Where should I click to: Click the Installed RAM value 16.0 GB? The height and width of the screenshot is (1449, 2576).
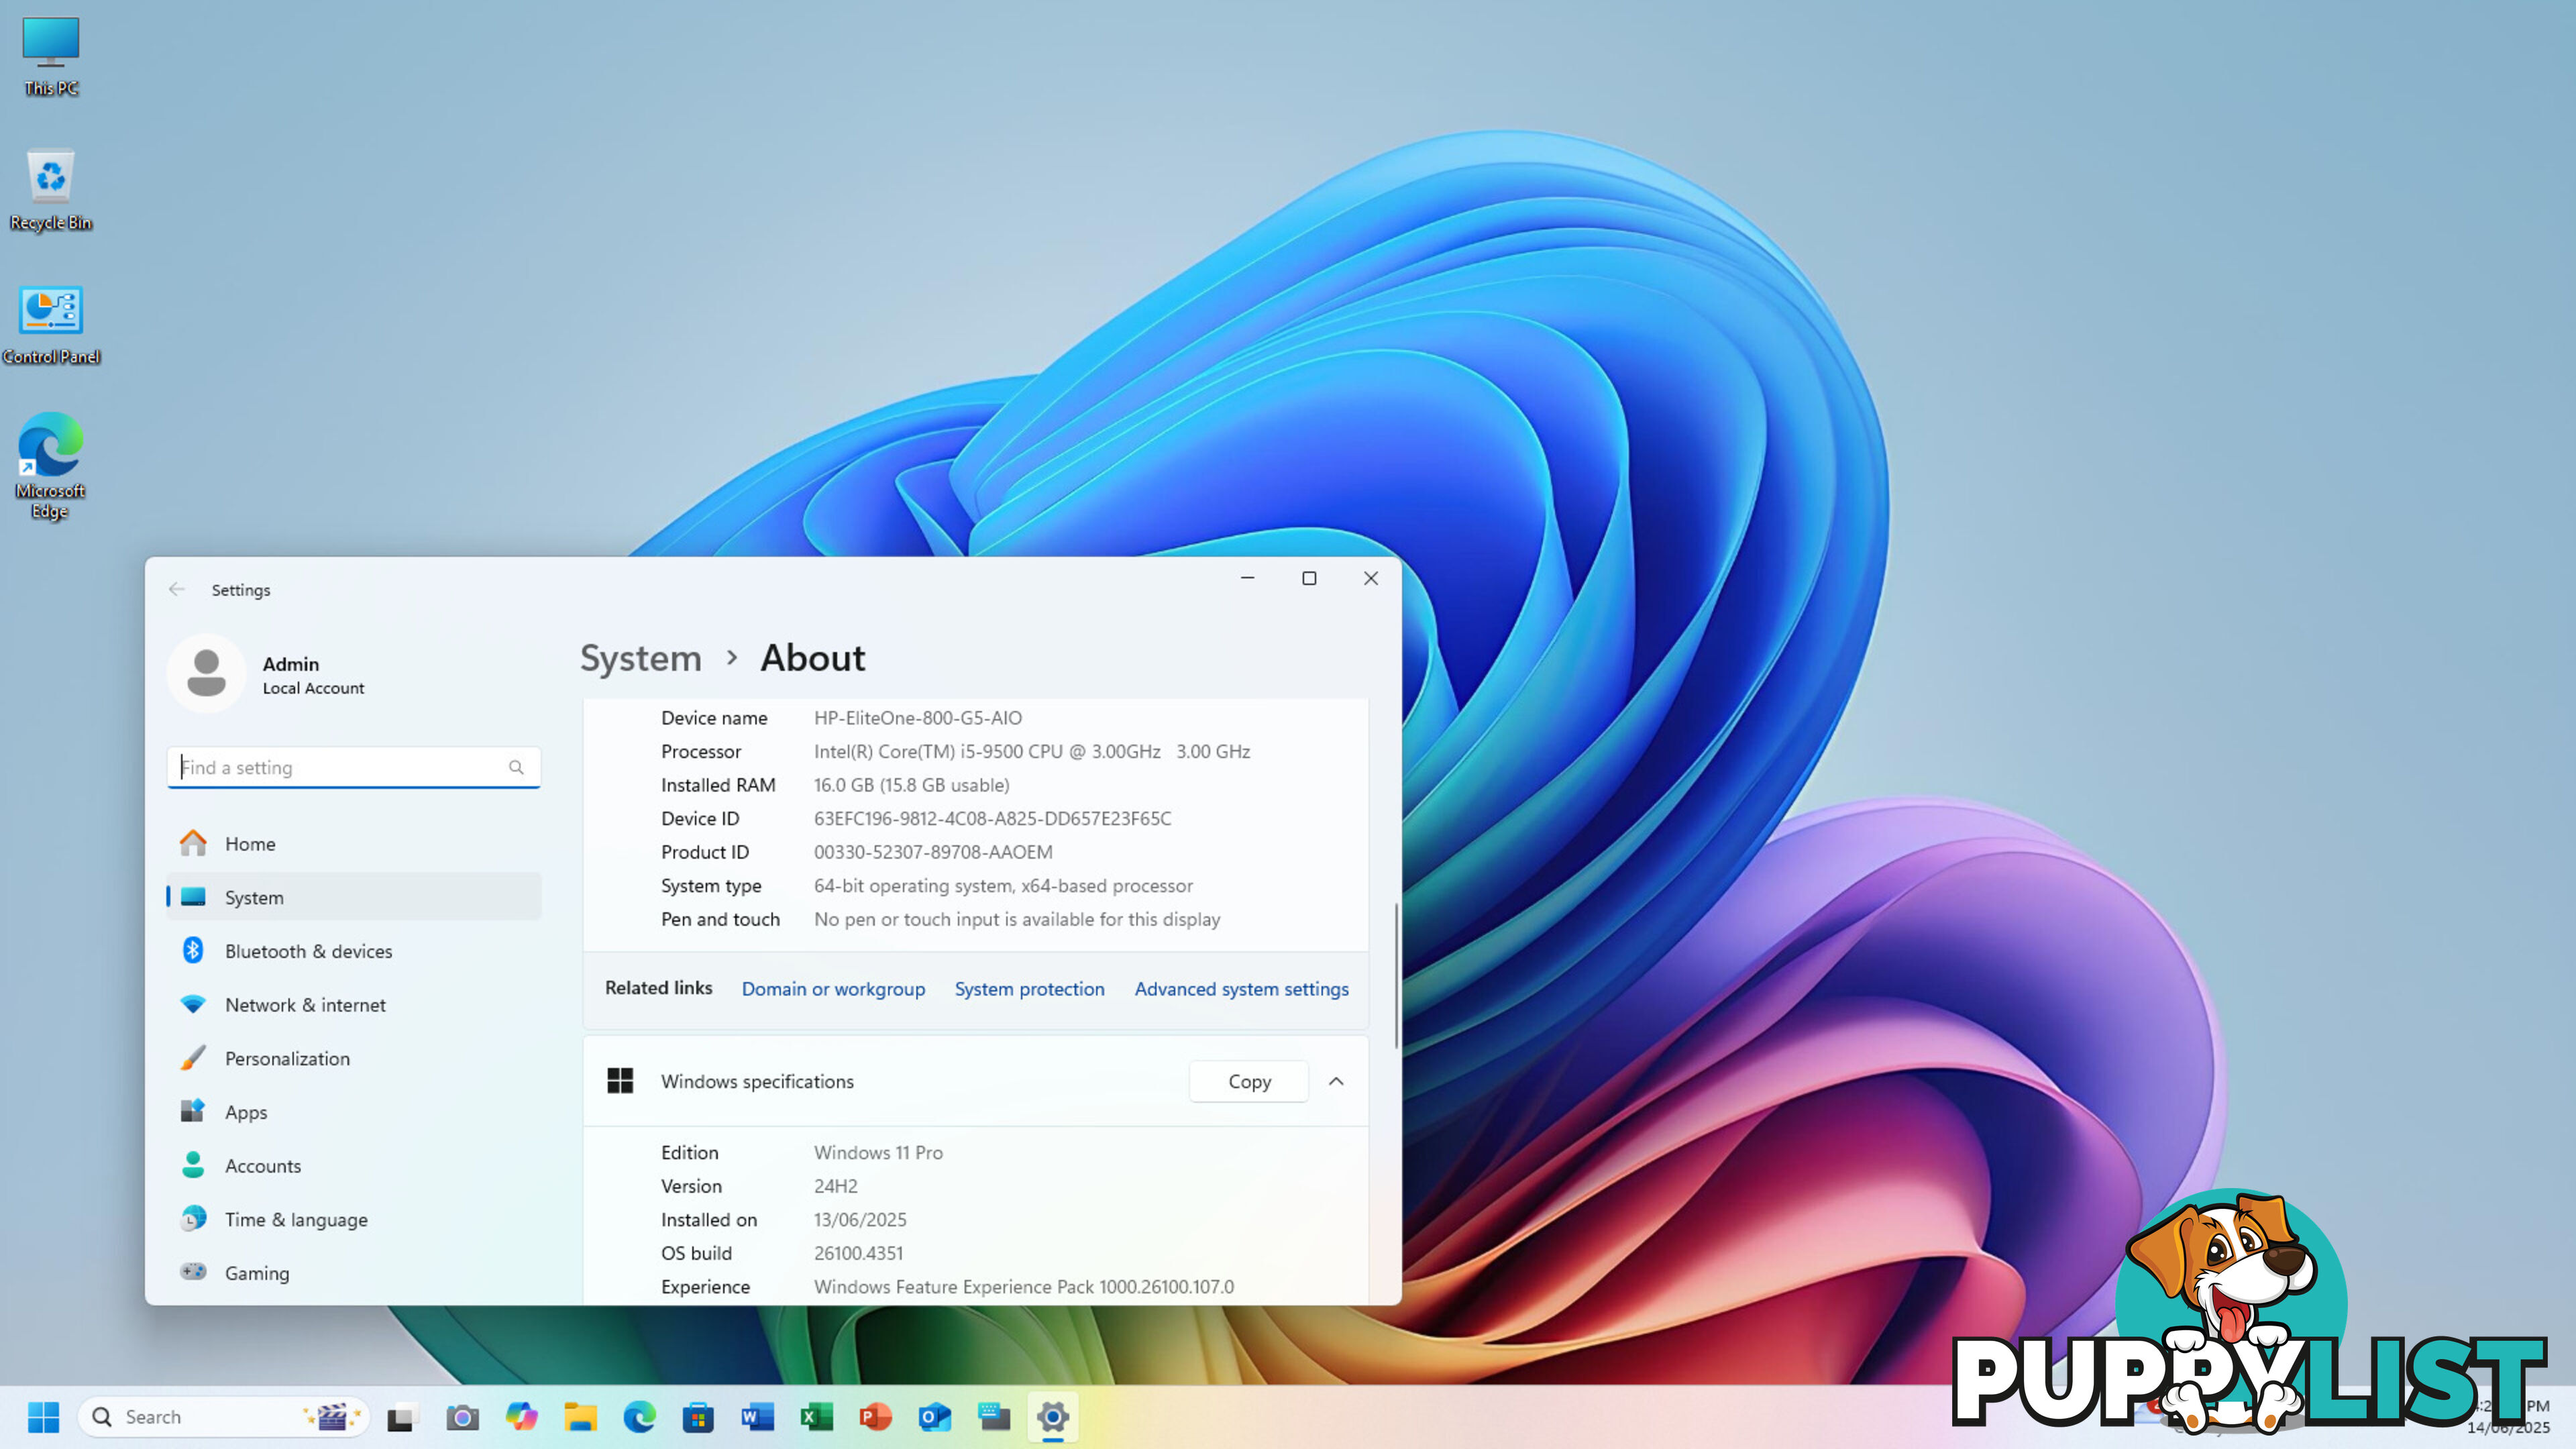911,785
